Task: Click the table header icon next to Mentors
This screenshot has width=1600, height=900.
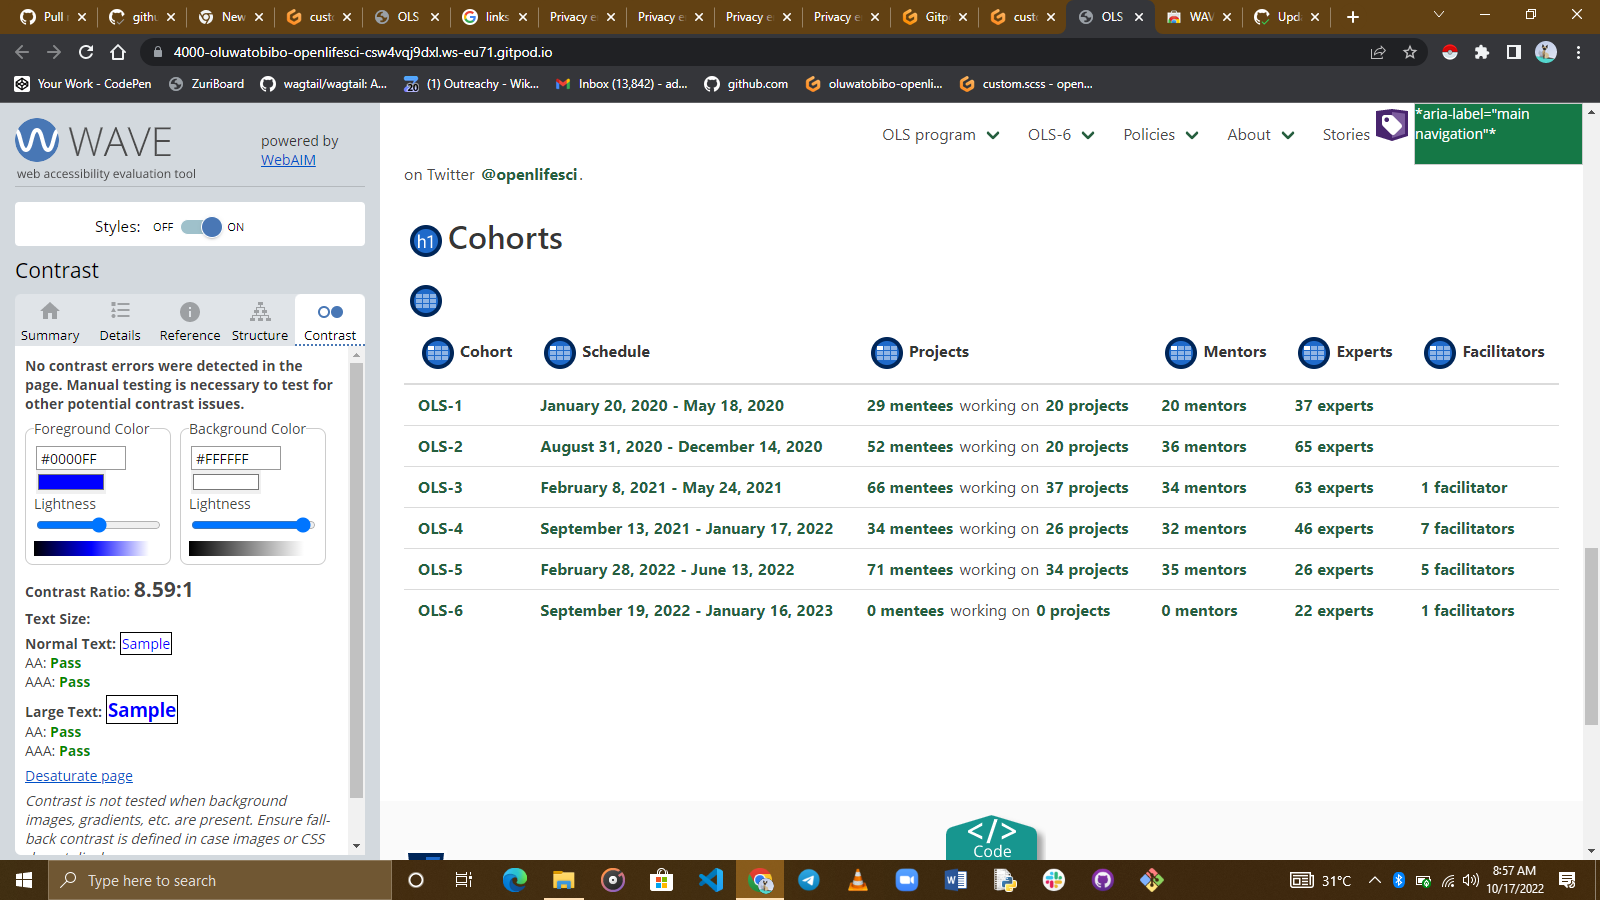Action: [1181, 353]
